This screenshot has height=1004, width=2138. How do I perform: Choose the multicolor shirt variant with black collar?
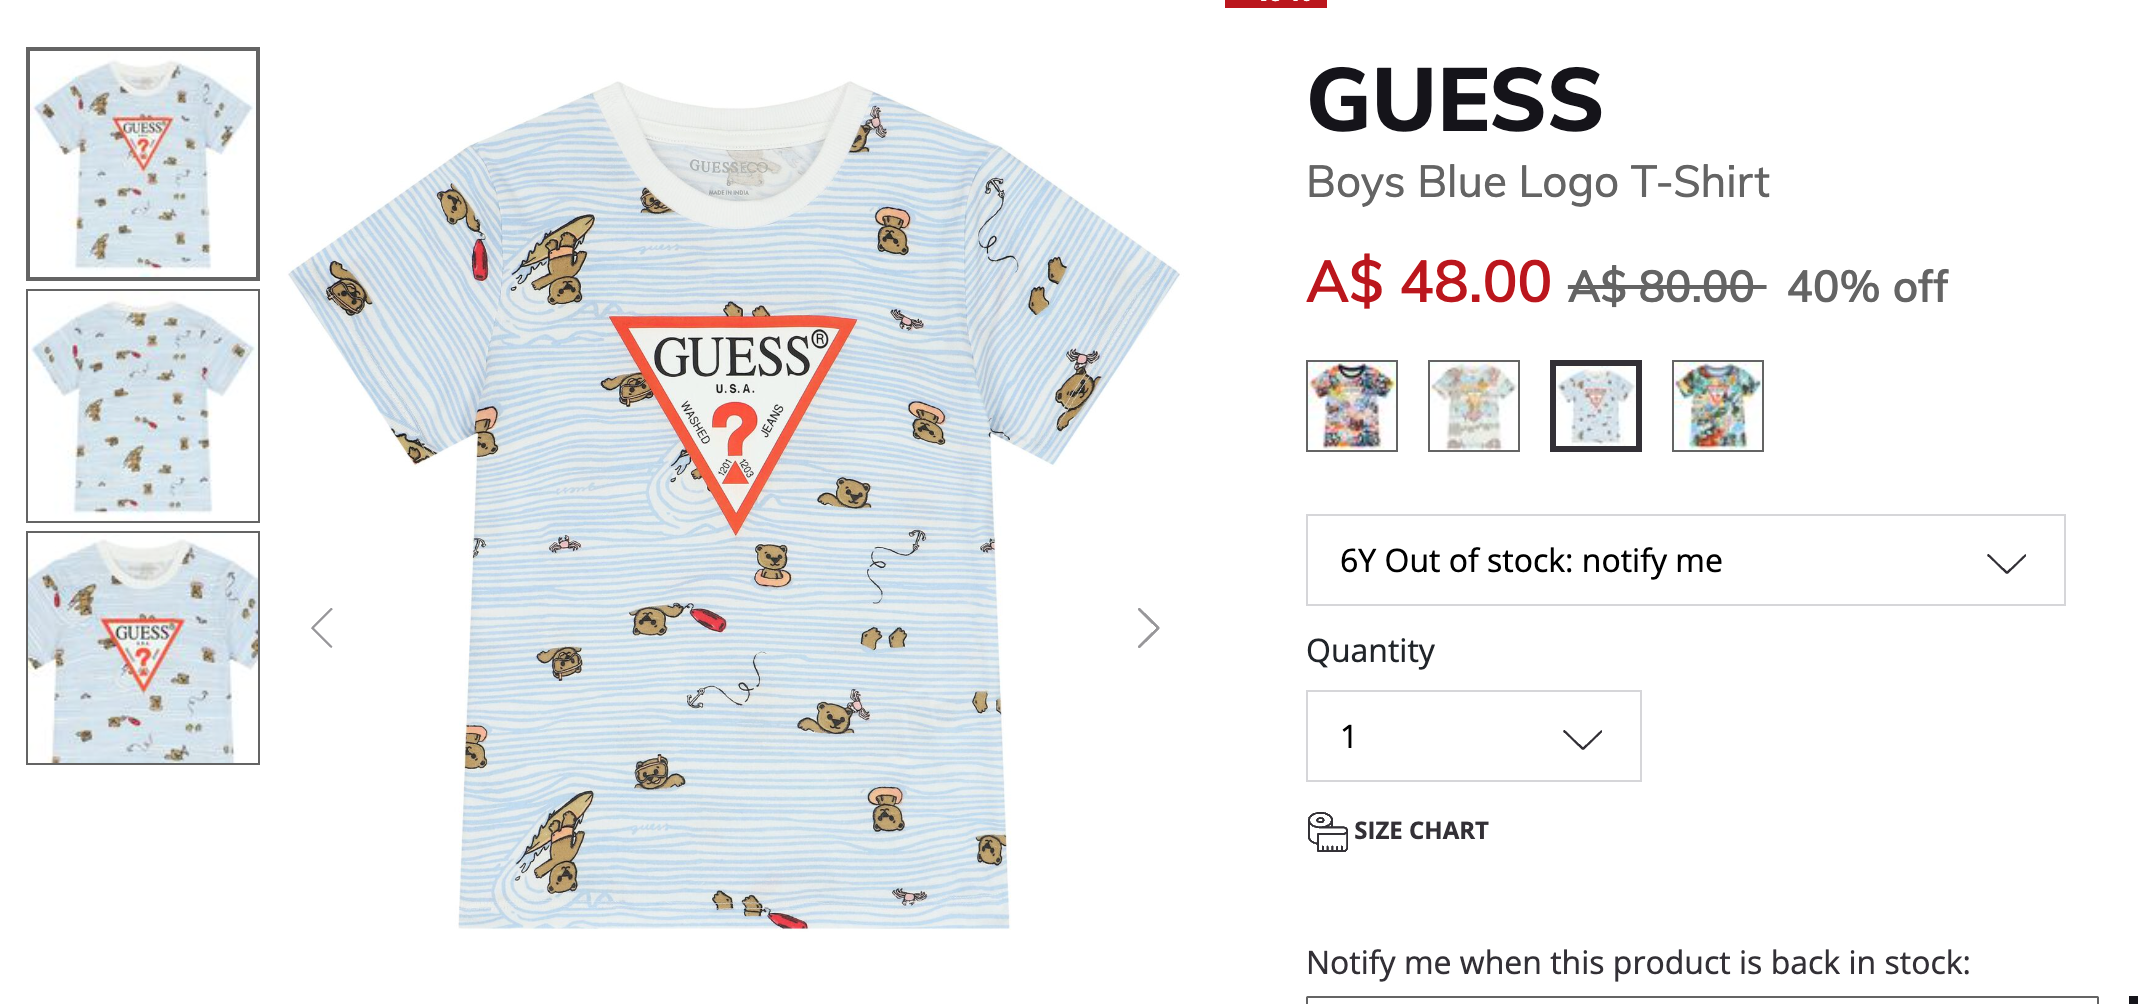tap(1352, 406)
